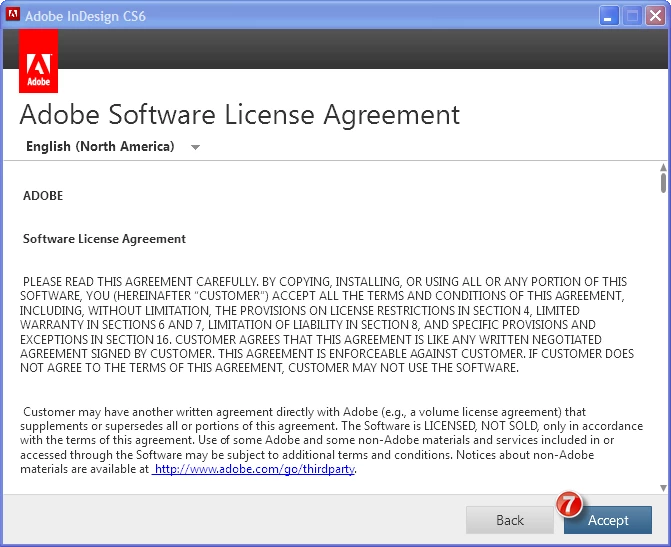Click the 'PLEASE READ THIS AGREEMENT CAREFULLY' paragraph
This screenshot has height=547, width=671.
(327, 324)
